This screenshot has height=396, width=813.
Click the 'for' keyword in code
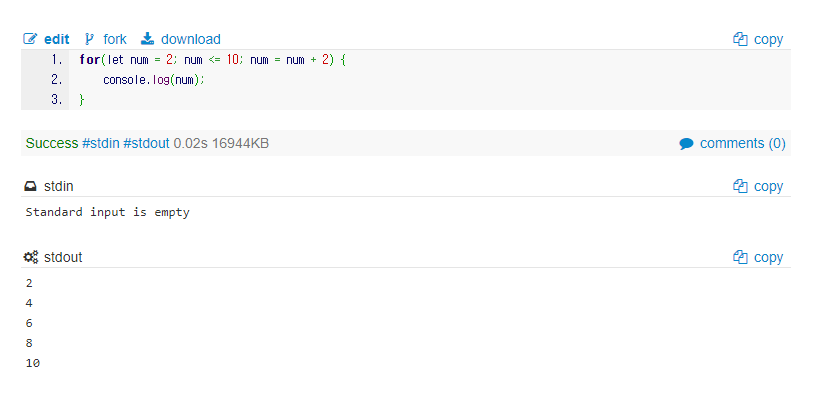point(90,60)
